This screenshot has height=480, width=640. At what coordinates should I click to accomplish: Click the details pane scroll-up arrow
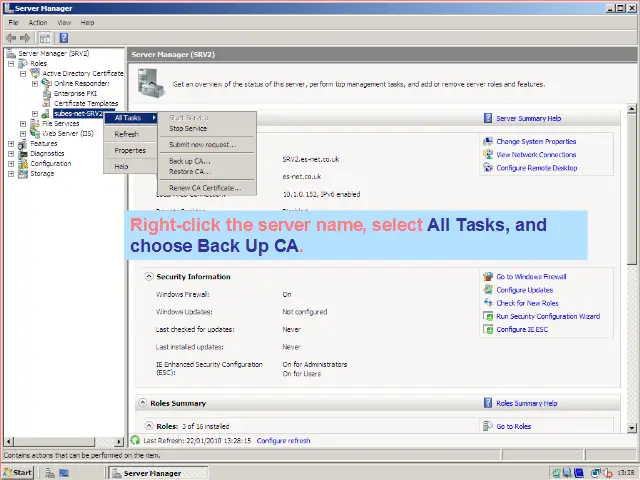tap(631, 109)
